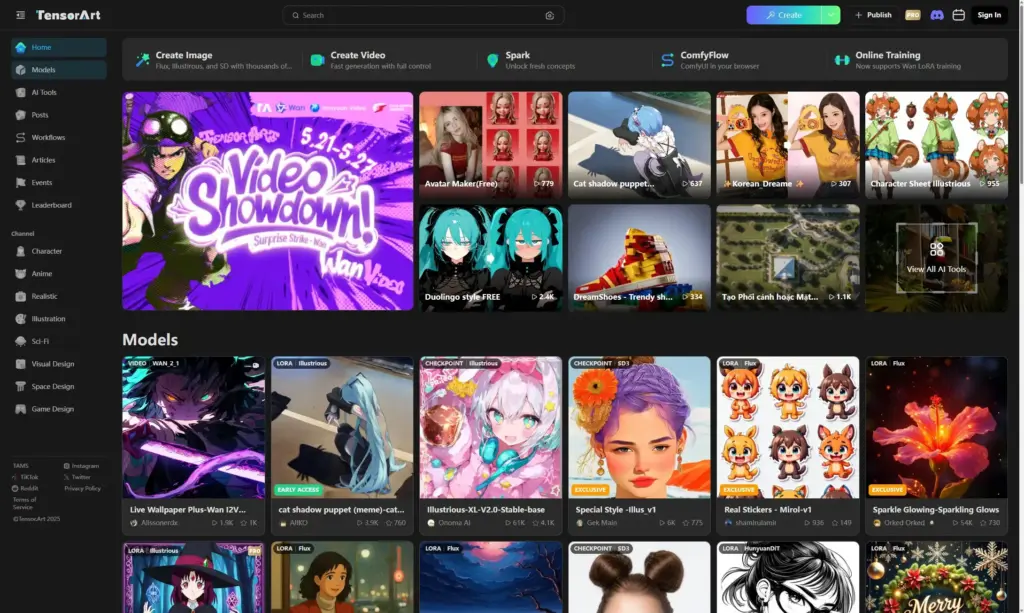Toggle the hamburger sidebar menu

pyautogui.click(x=20, y=15)
